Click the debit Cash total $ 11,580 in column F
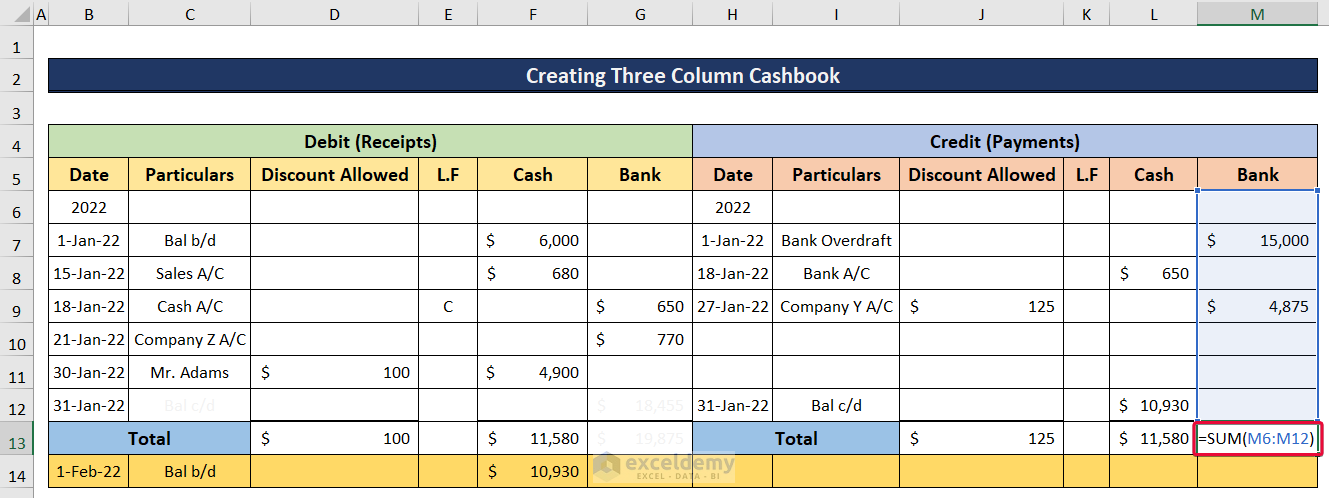Screen dimensions: 1329x498 pos(532,438)
